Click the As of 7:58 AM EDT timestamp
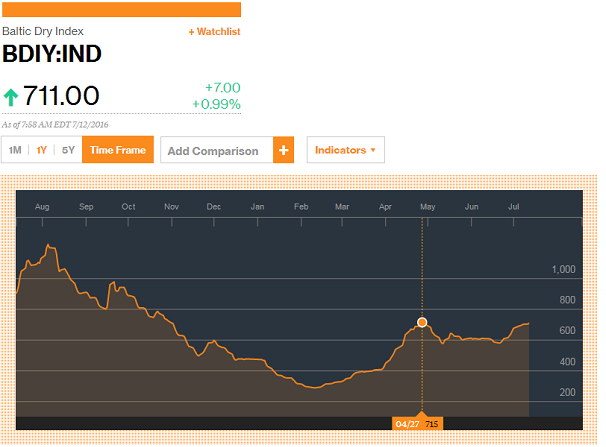 55,124
